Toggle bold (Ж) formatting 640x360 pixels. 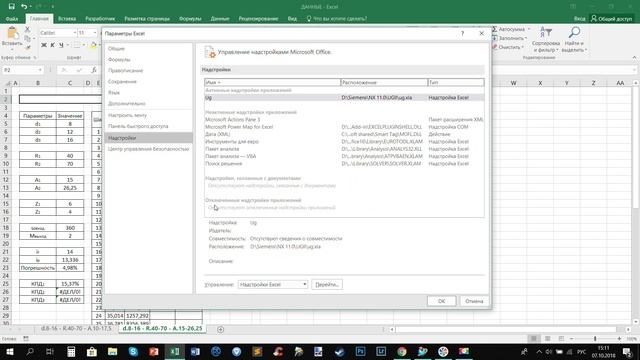tap(44, 45)
